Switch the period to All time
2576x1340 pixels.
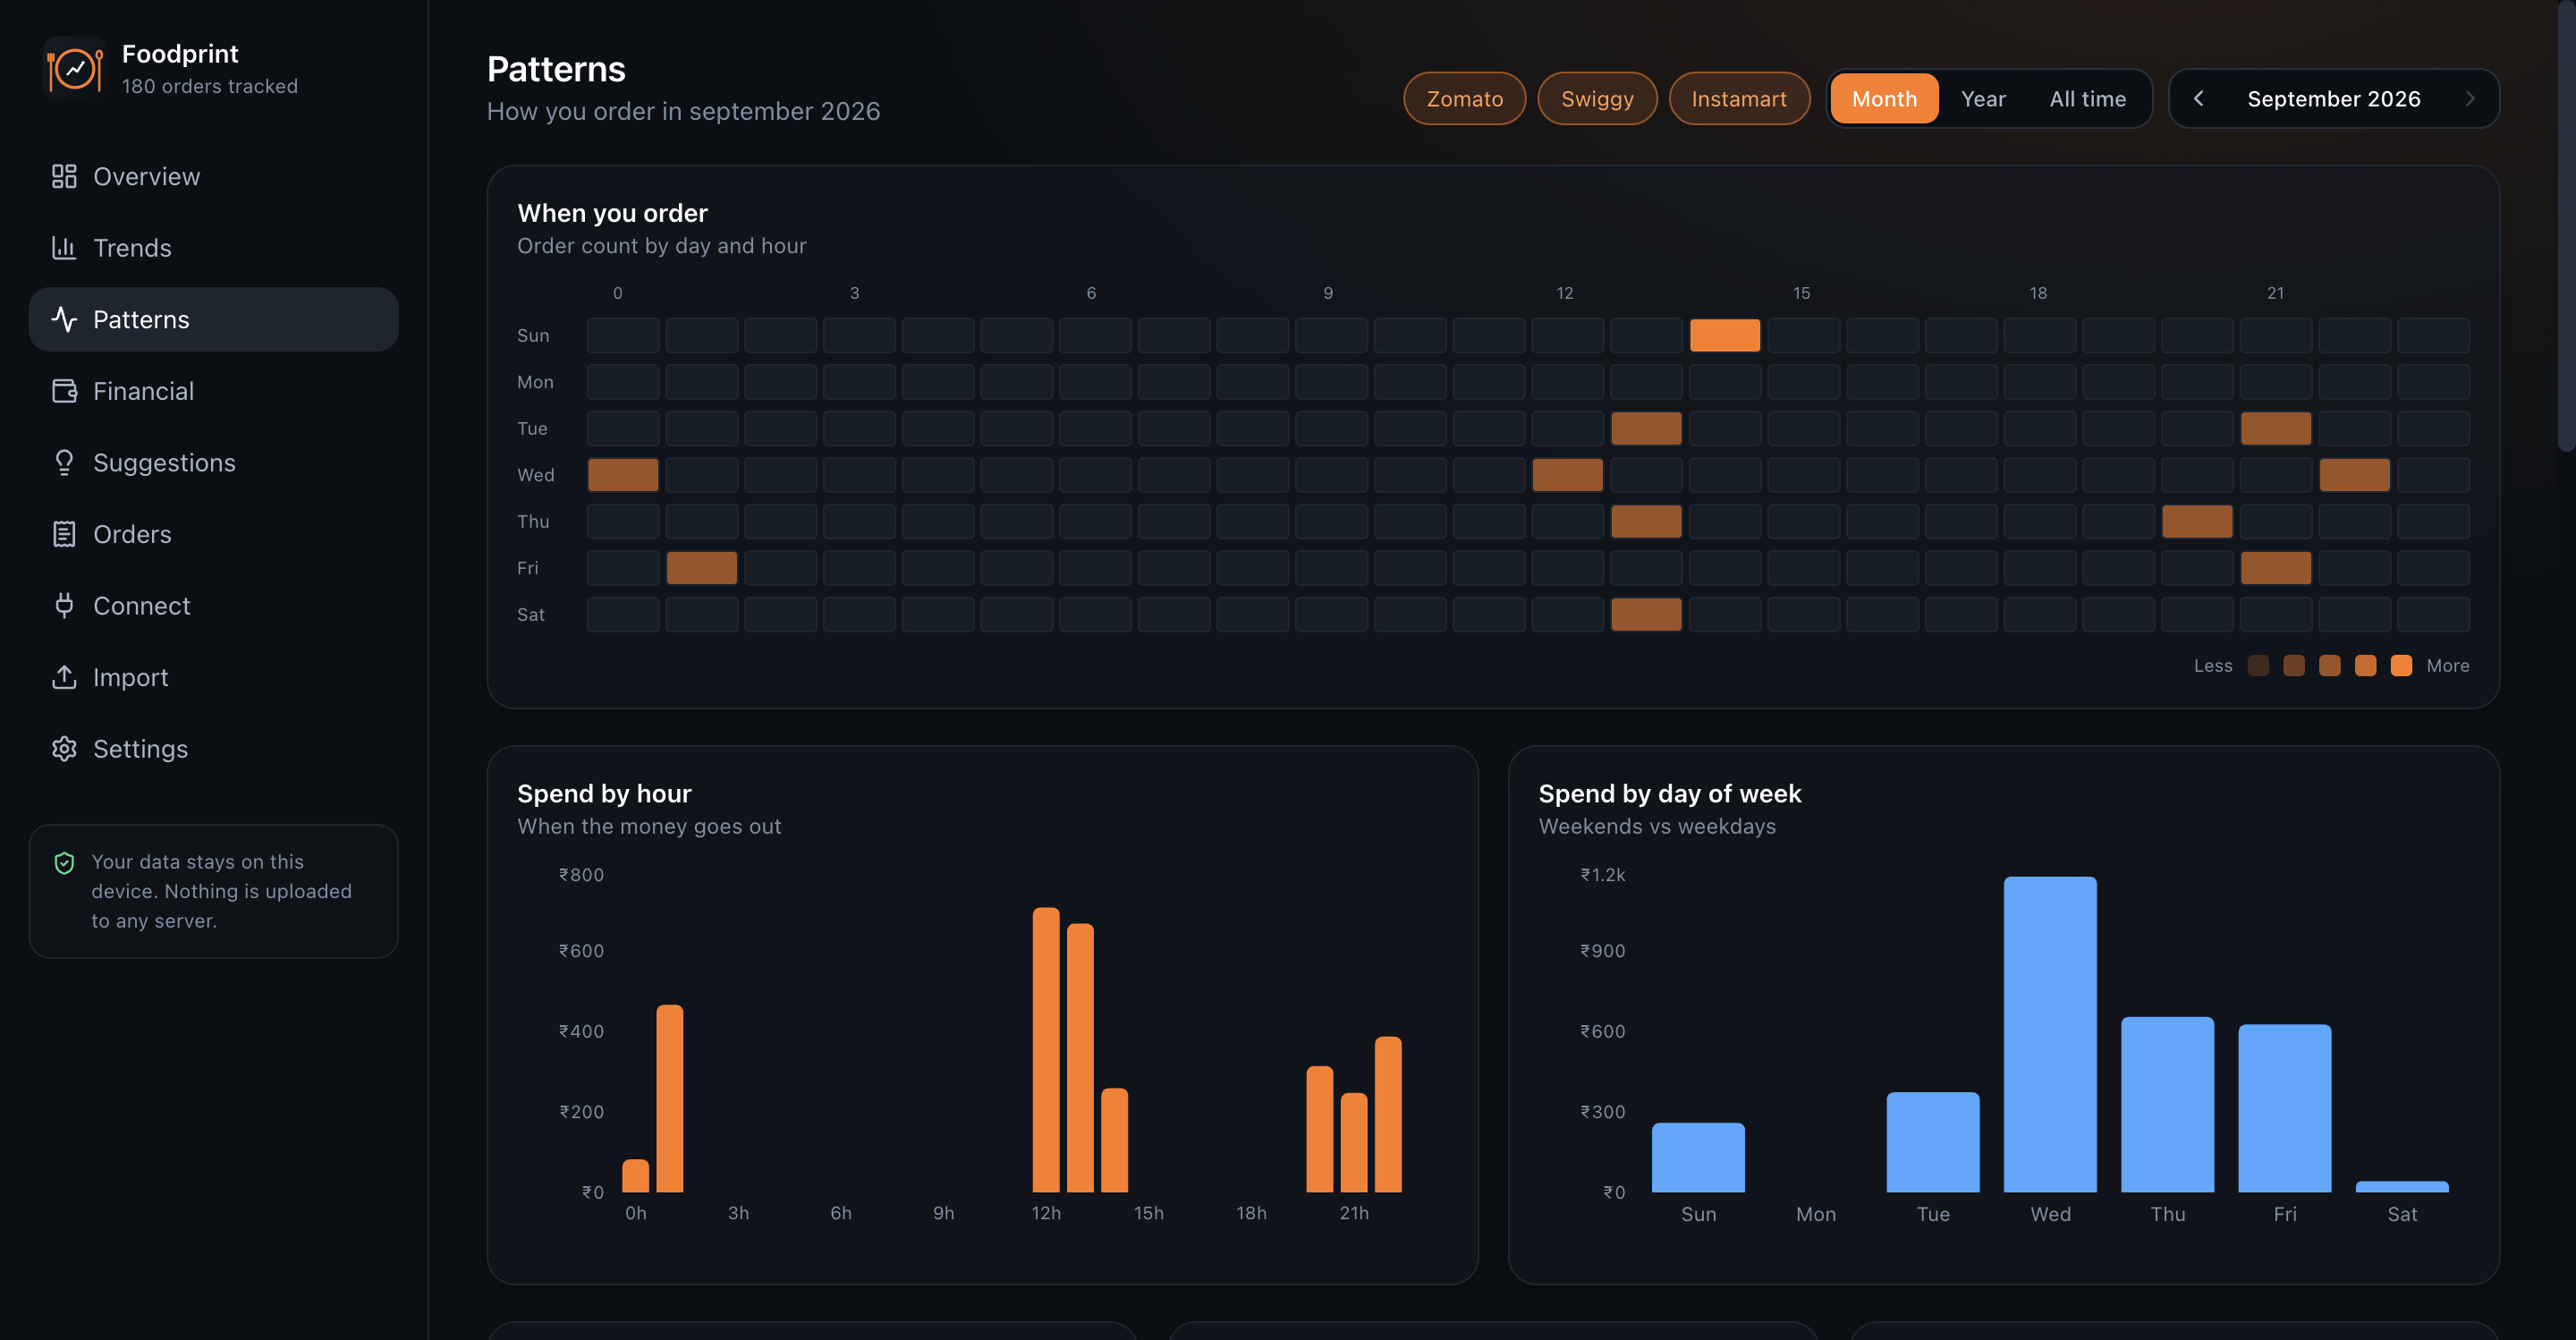point(2087,98)
